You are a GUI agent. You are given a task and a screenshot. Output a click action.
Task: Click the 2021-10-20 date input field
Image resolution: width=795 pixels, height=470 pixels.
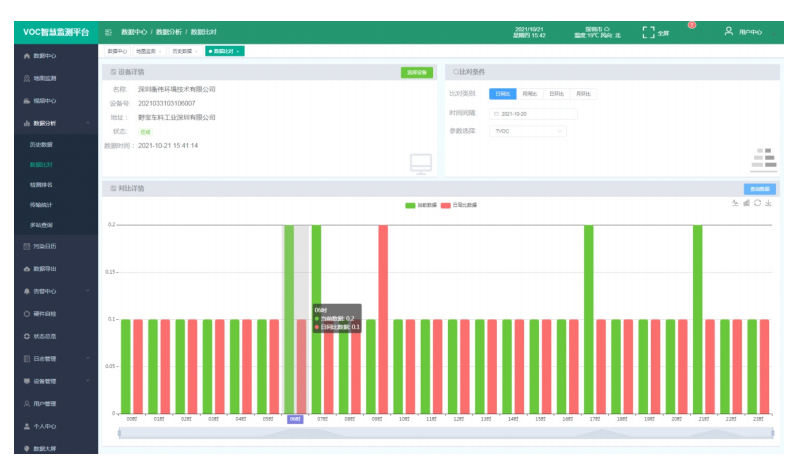pyautogui.click(x=533, y=114)
